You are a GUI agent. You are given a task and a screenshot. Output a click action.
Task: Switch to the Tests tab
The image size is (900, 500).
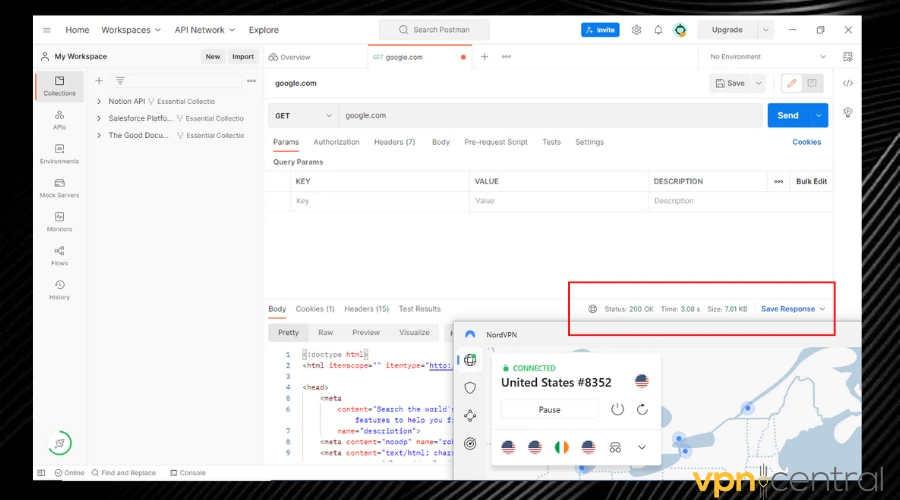552,142
